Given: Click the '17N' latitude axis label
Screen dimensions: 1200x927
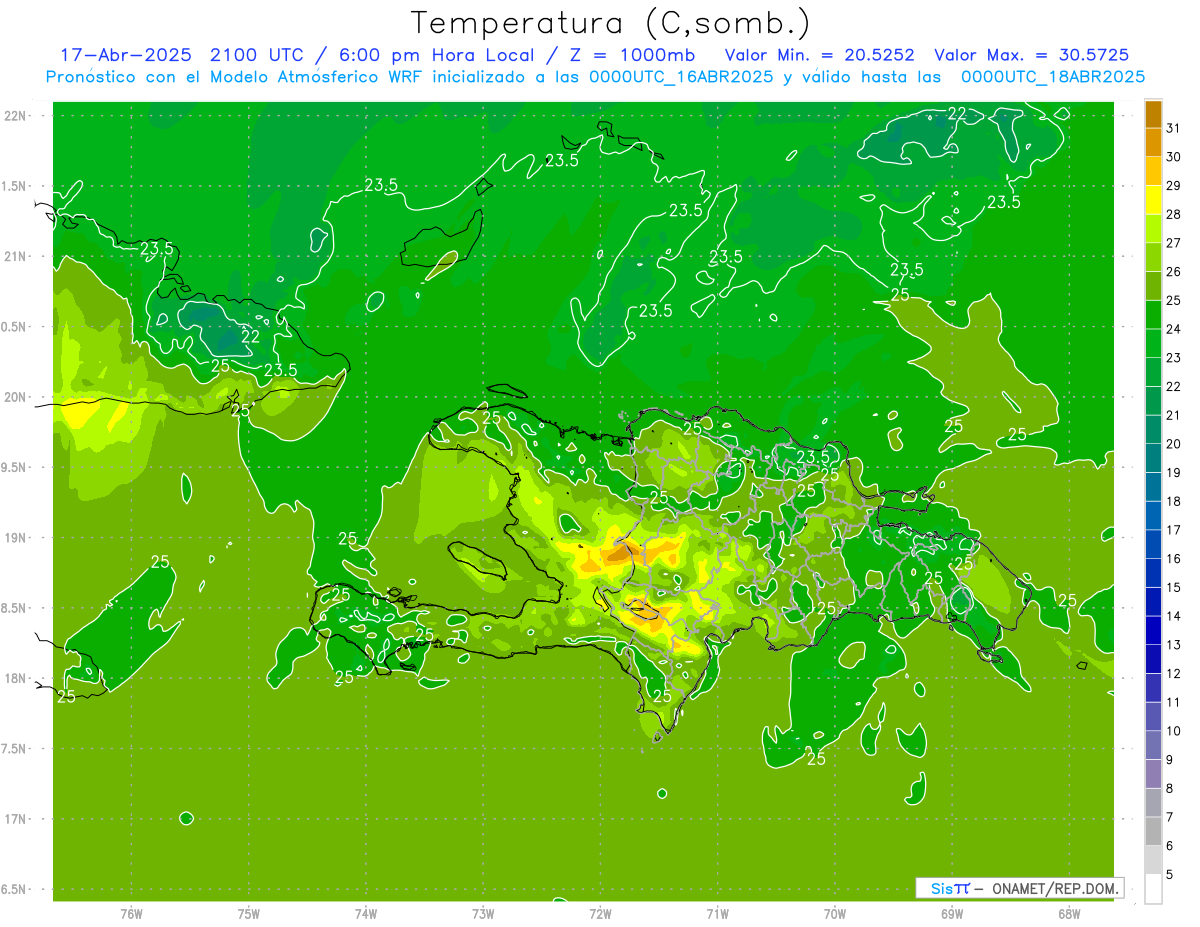Looking at the screenshot, I should pyautogui.click(x=16, y=819).
